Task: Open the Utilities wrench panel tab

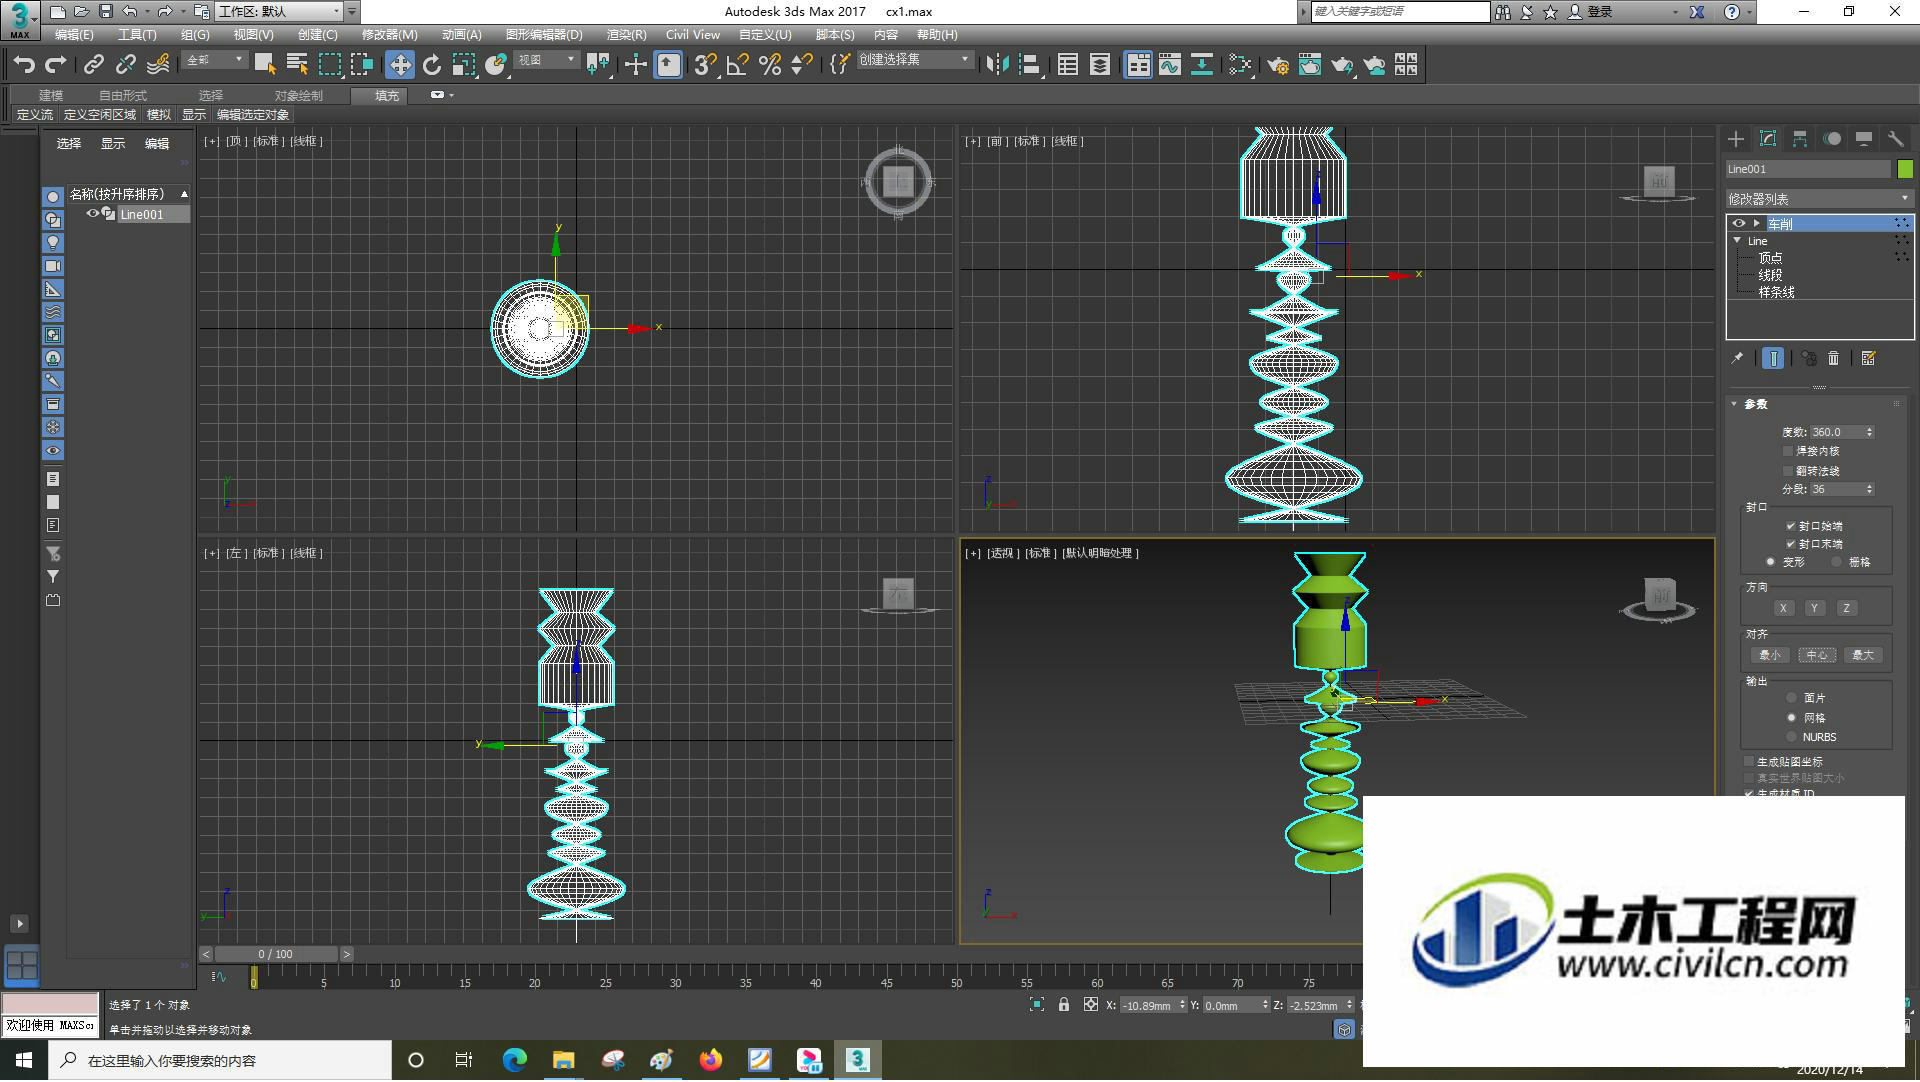Action: (1896, 139)
